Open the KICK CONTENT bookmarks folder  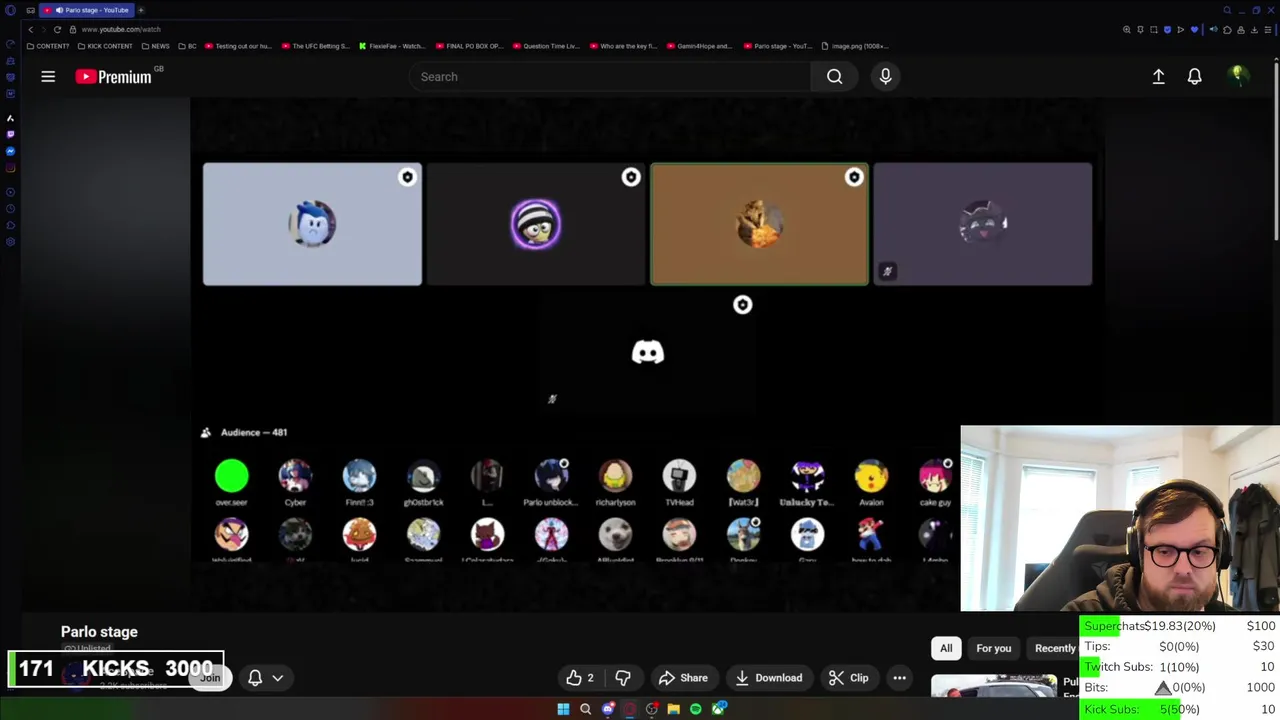(x=106, y=46)
